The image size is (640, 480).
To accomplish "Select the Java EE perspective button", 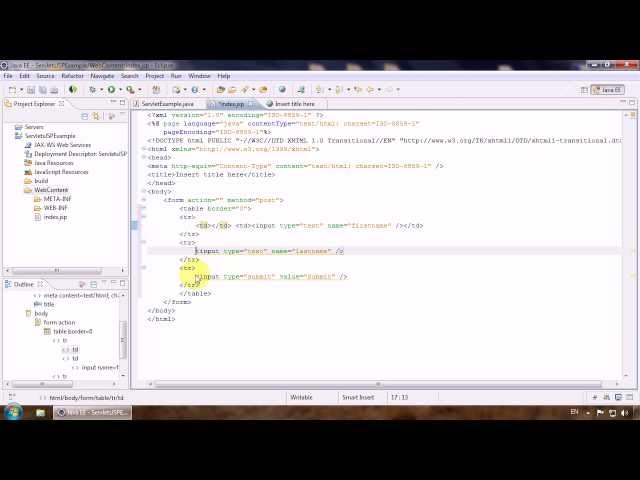I will [607, 90].
